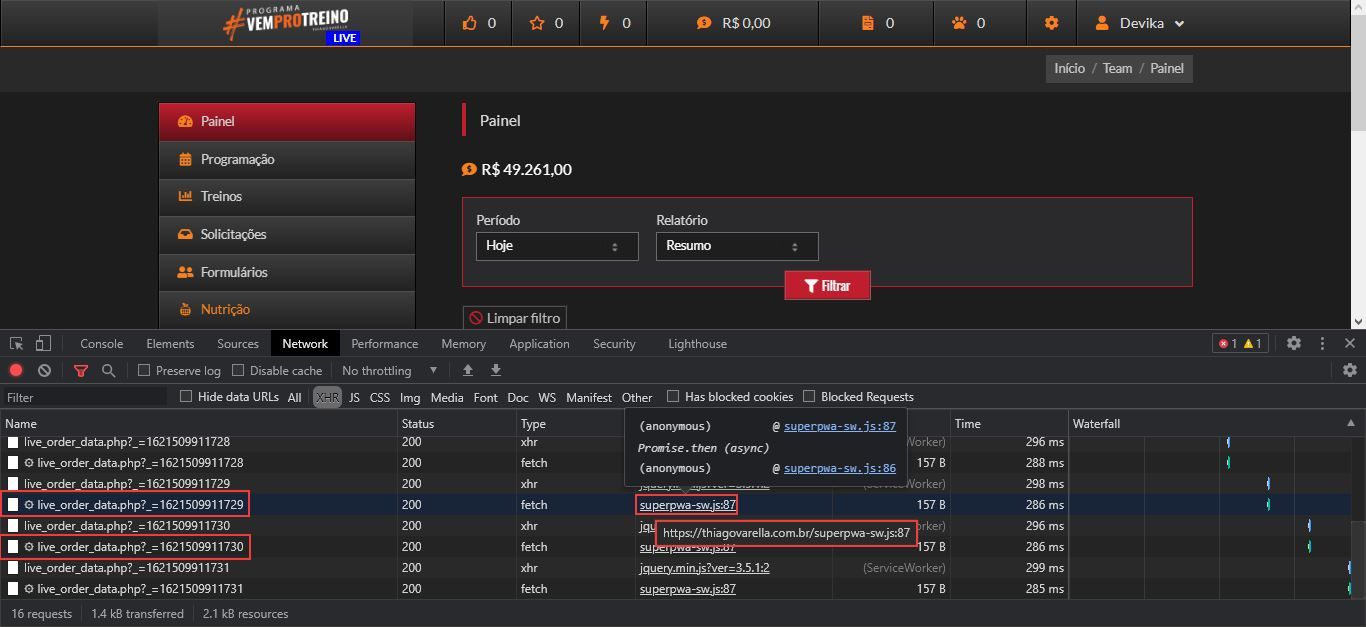Click the site settings gear in header
Viewport: 1366px width, 627px height.
click(1051, 23)
